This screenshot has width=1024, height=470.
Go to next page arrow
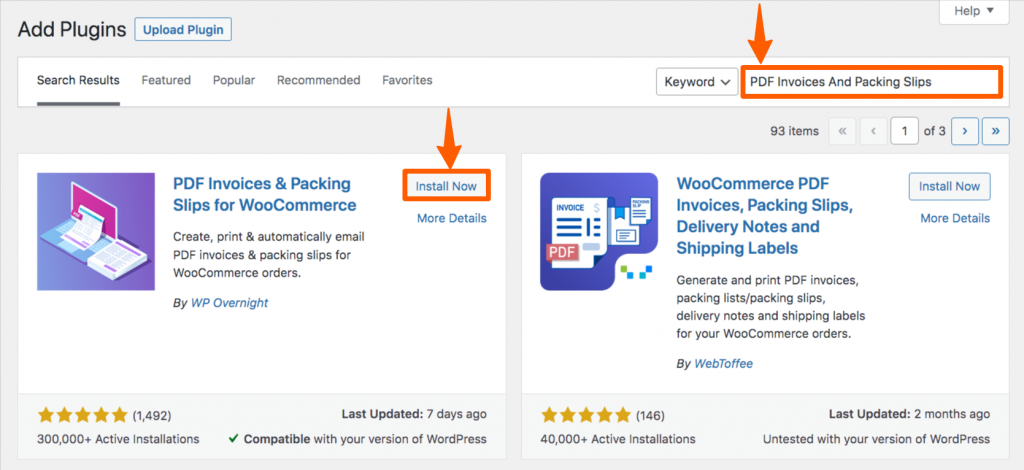(x=965, y=131)
